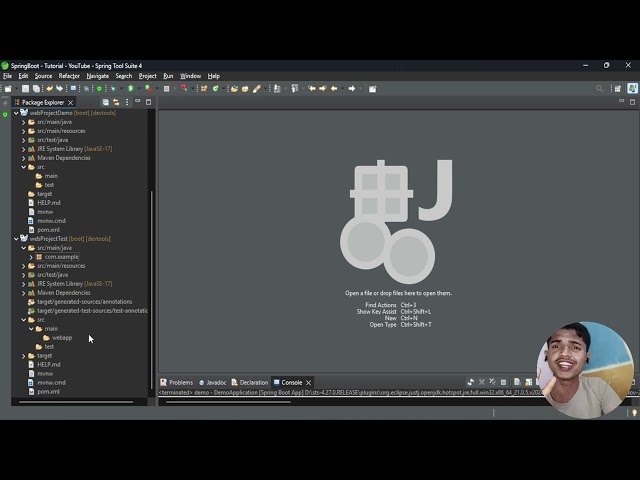Viewport: 640px width, 480px height.
Task: Click the magnifier search icon at toolbar right
Action: 599,89
